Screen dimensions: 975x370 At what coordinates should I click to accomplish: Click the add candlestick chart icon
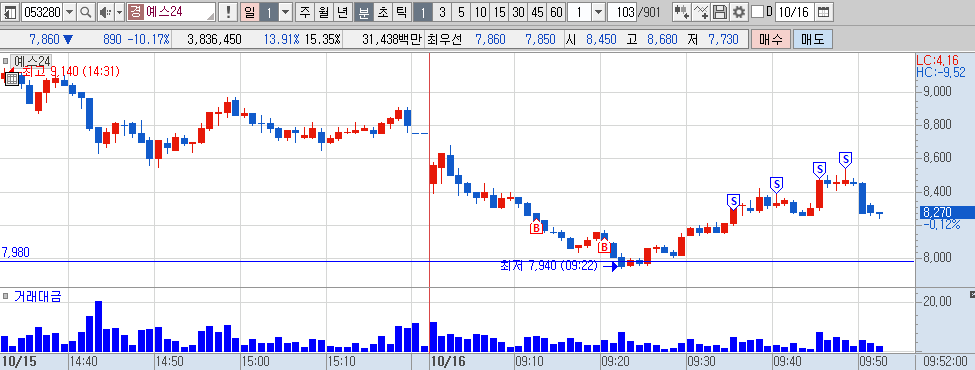[682, 11]
